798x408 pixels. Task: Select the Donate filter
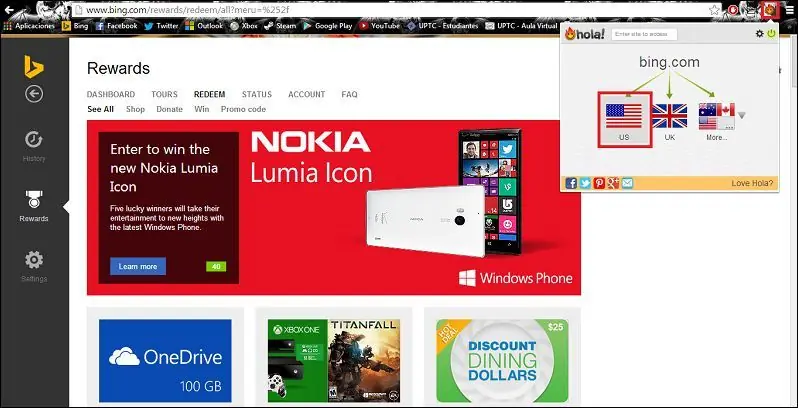[169, 109]
